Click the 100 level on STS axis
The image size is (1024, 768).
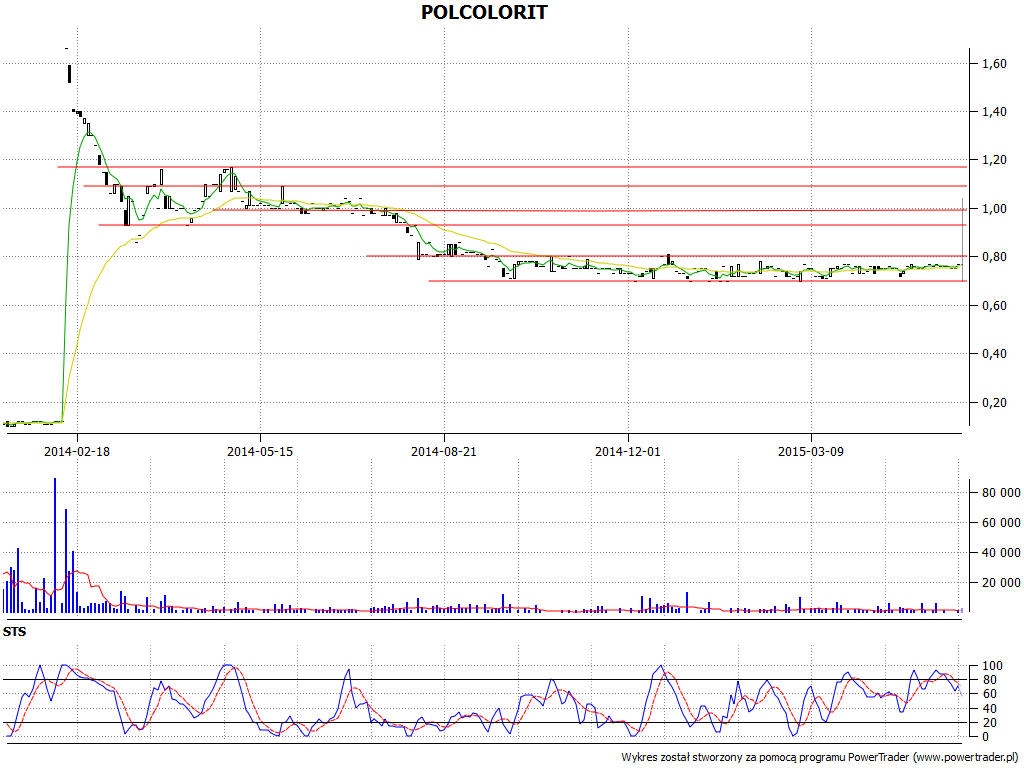(x=992, y=666)
